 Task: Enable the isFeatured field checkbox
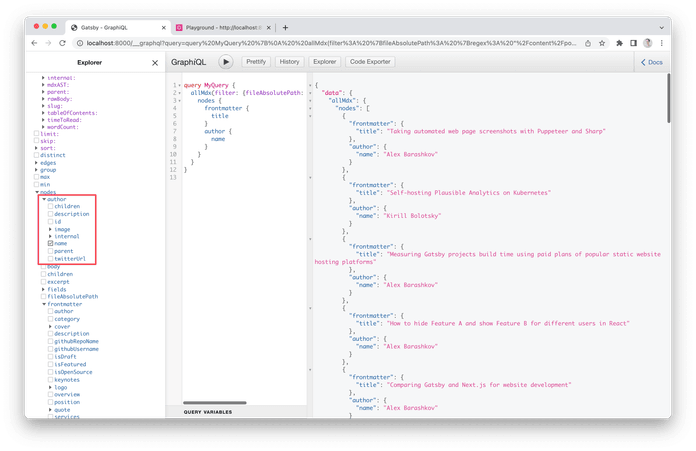point(51,364)
